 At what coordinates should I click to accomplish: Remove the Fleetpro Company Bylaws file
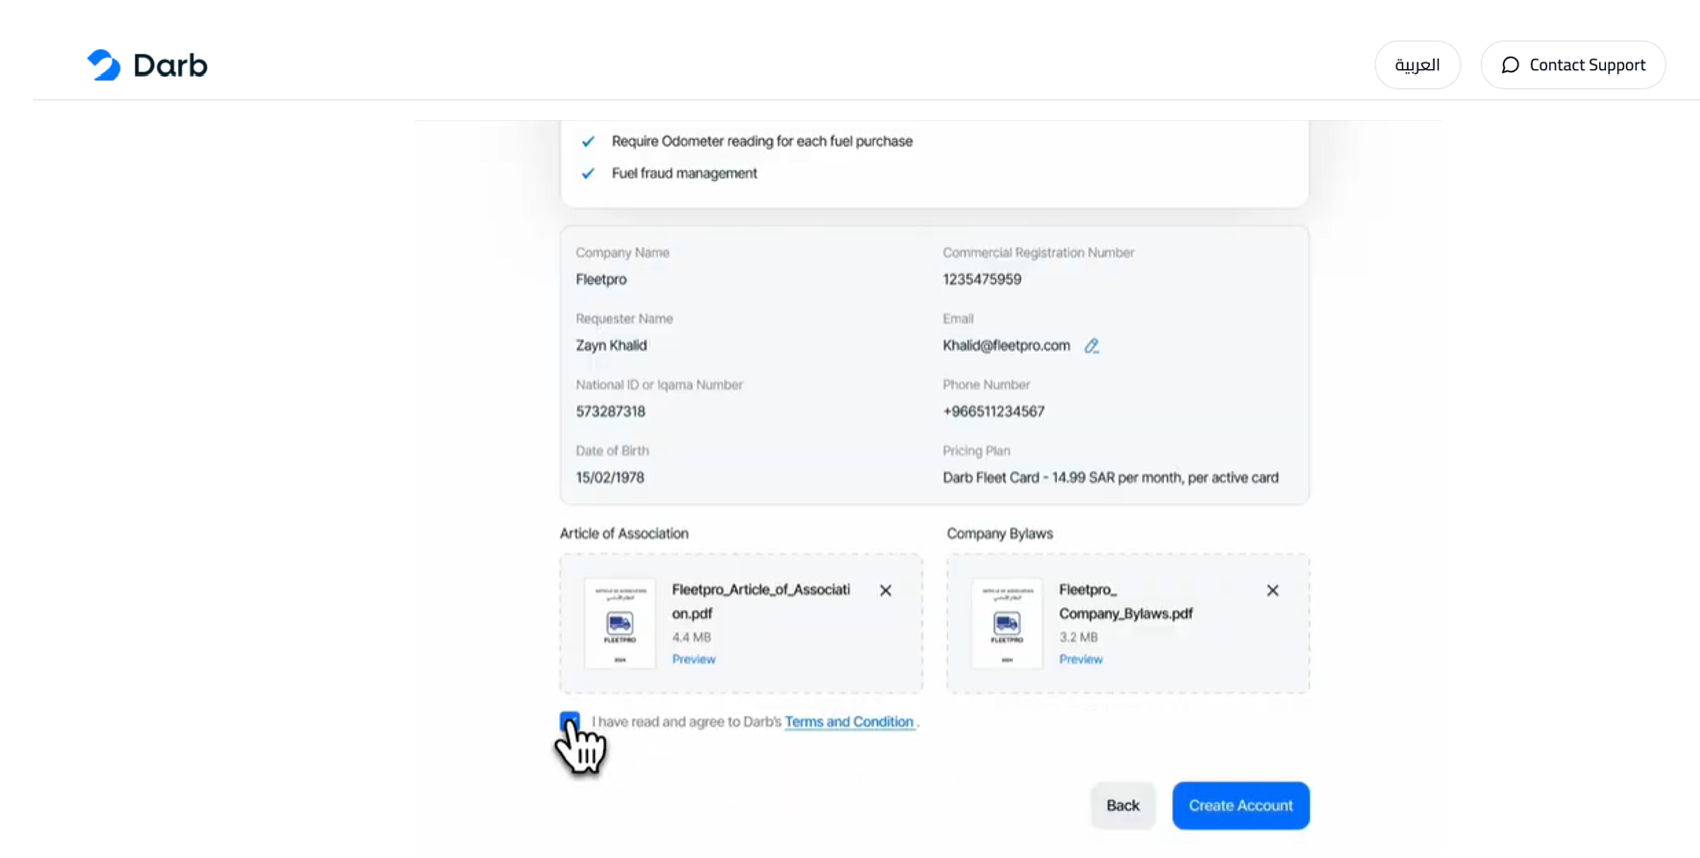coord(1272,591)
